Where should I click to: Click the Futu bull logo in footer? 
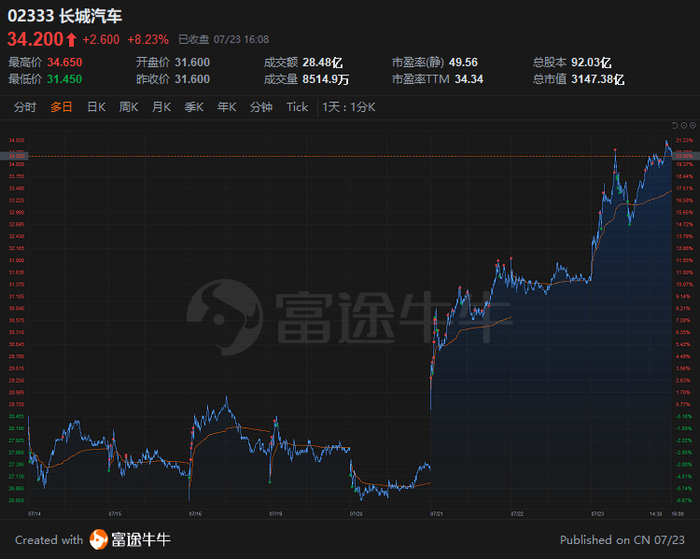(98, 539)
